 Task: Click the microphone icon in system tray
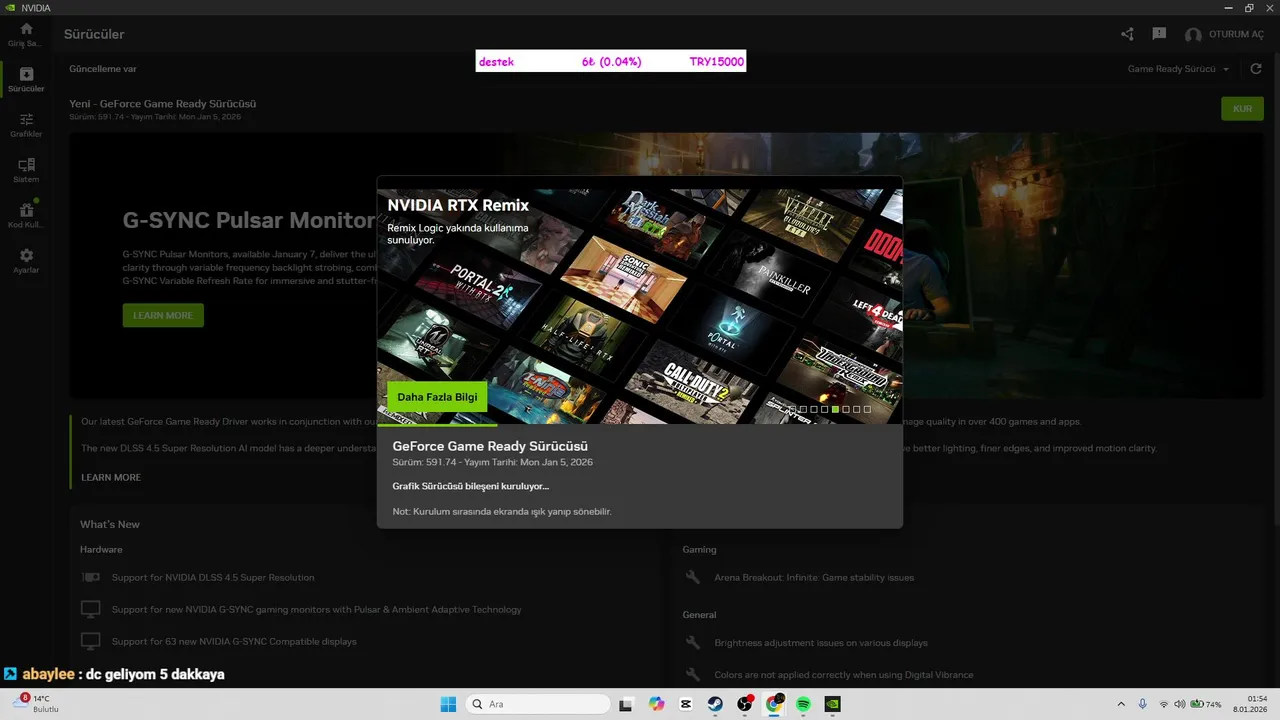coord(1142,704)
